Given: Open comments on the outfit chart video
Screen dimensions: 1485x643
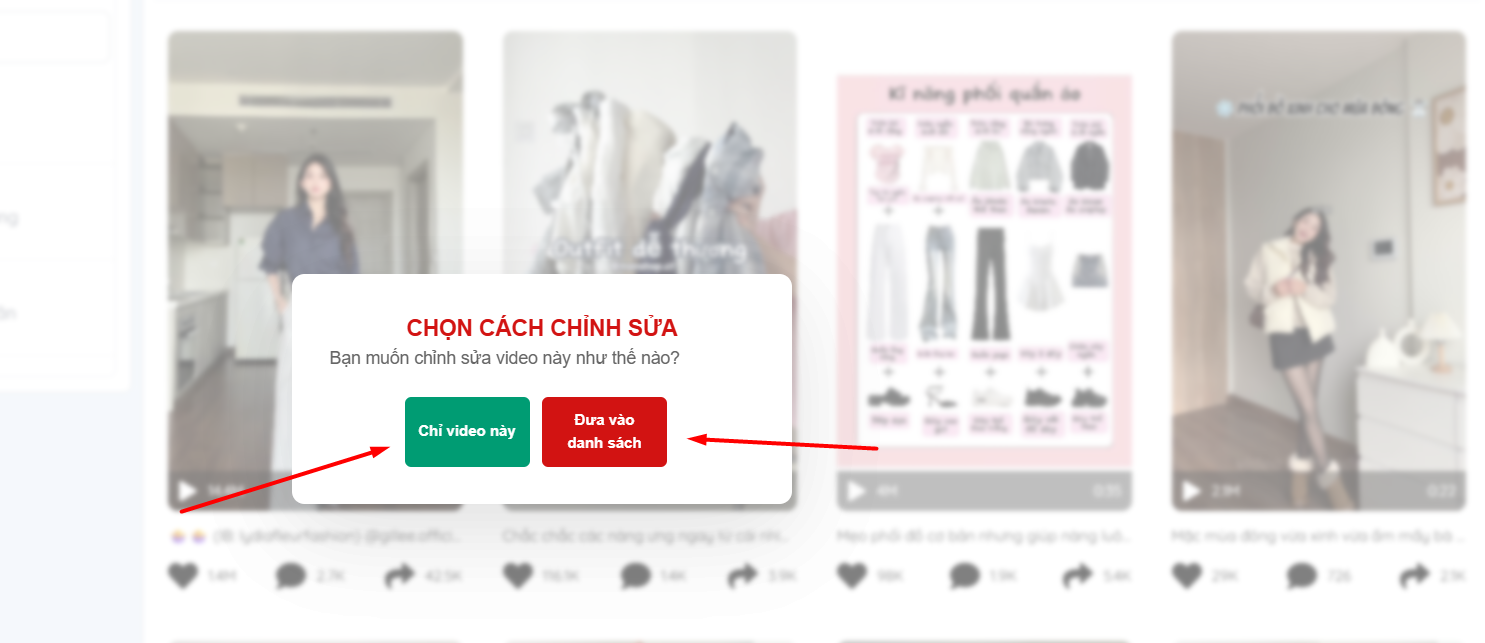Looking at the screenshot, I should click(x=965, y=576).
